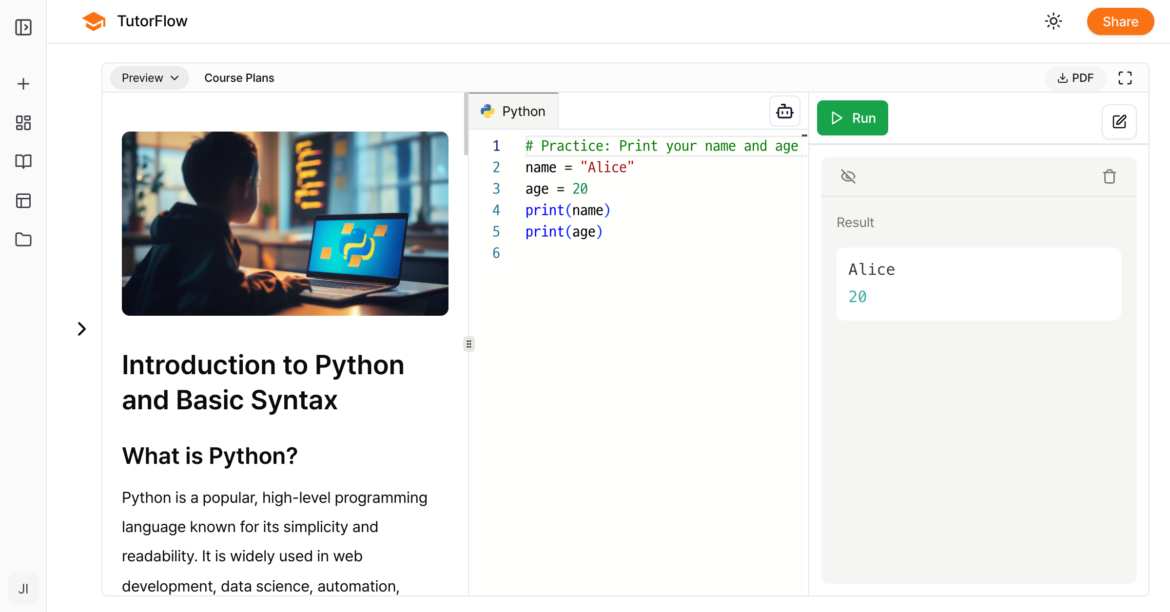1170x612 pixels.
Task: Expand the panel with the right chevron
Action: [x=82, y=329]
